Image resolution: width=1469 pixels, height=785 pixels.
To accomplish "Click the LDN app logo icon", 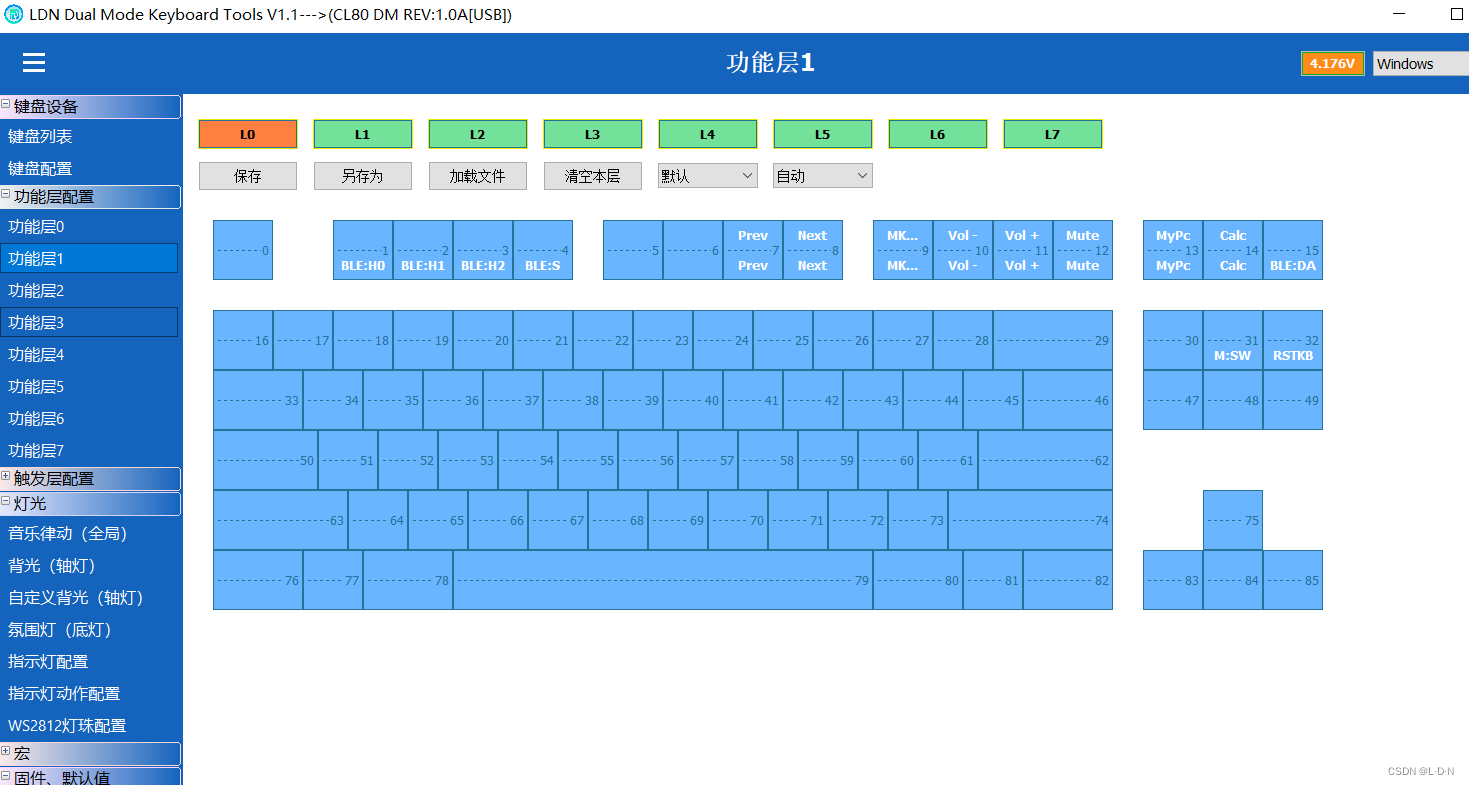I will 14,15.
